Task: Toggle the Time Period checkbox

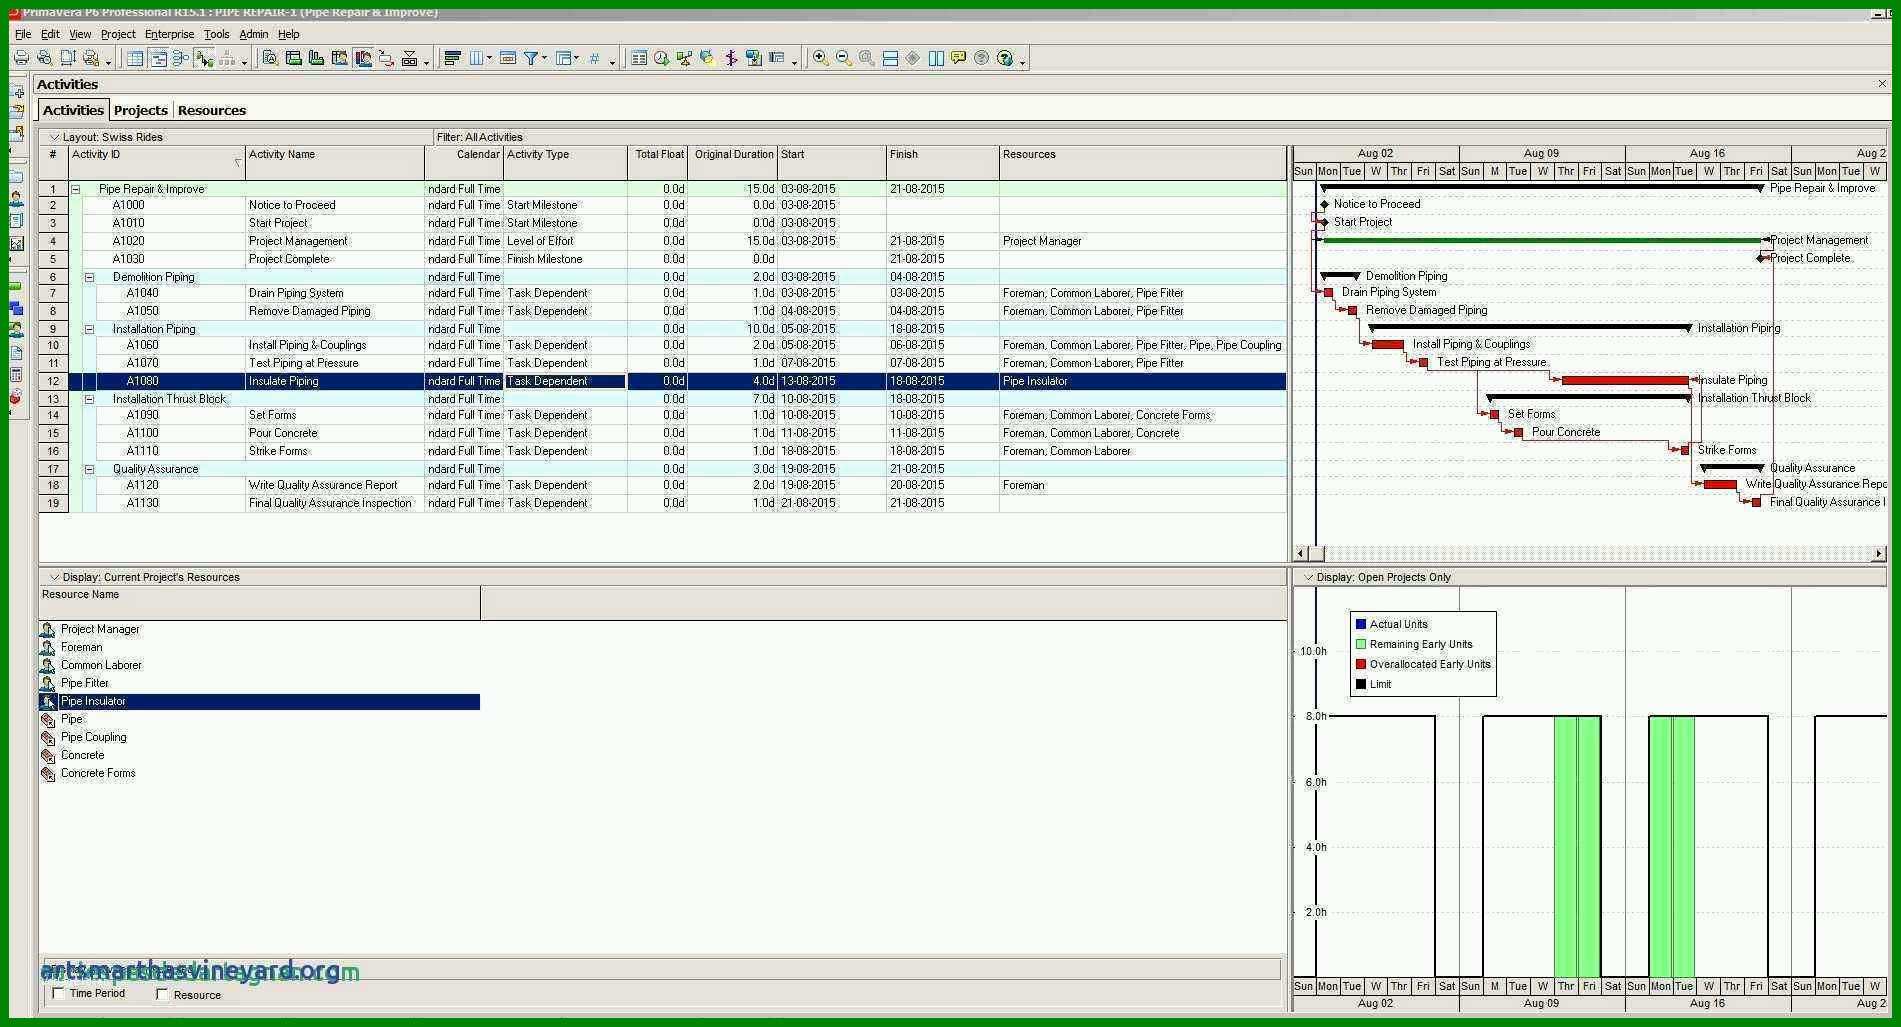Action: (58, 993)
